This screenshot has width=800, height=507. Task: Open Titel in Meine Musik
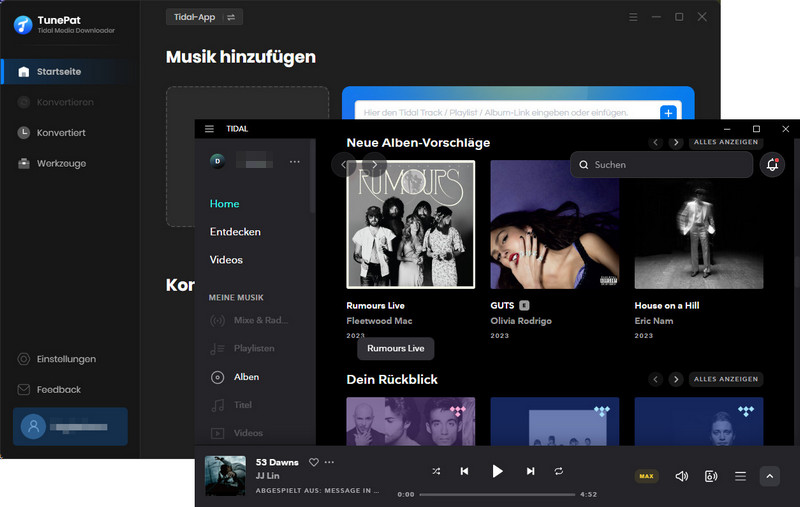(x=232, y=405)
